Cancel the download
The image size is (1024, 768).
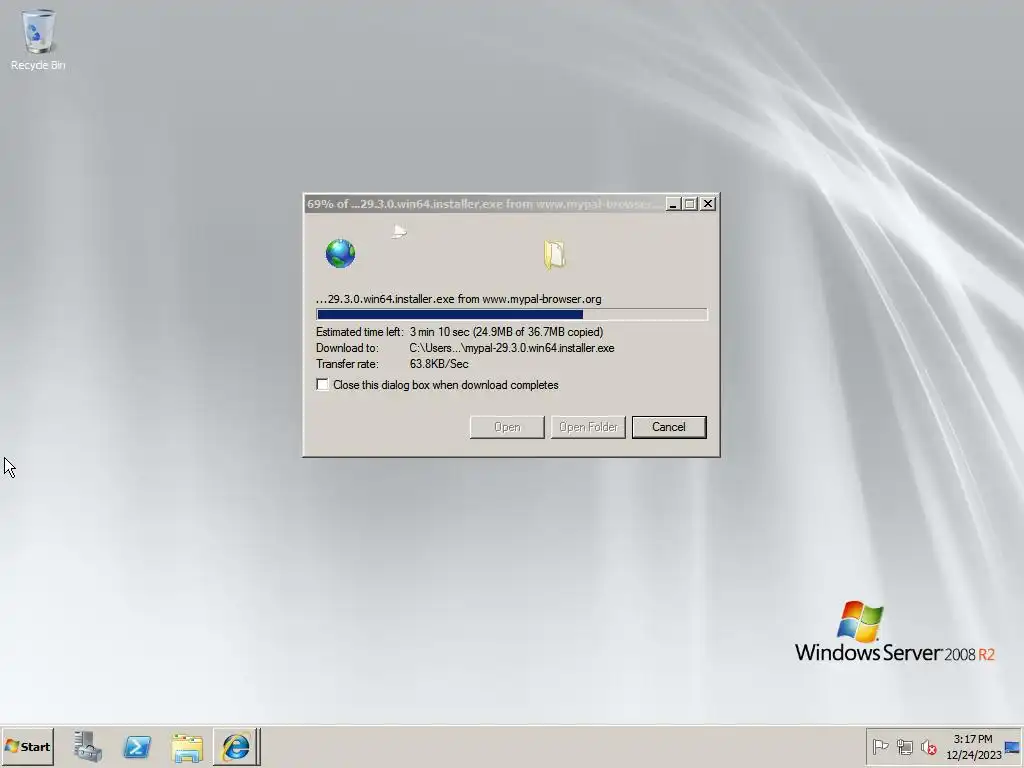coord(669,427)
